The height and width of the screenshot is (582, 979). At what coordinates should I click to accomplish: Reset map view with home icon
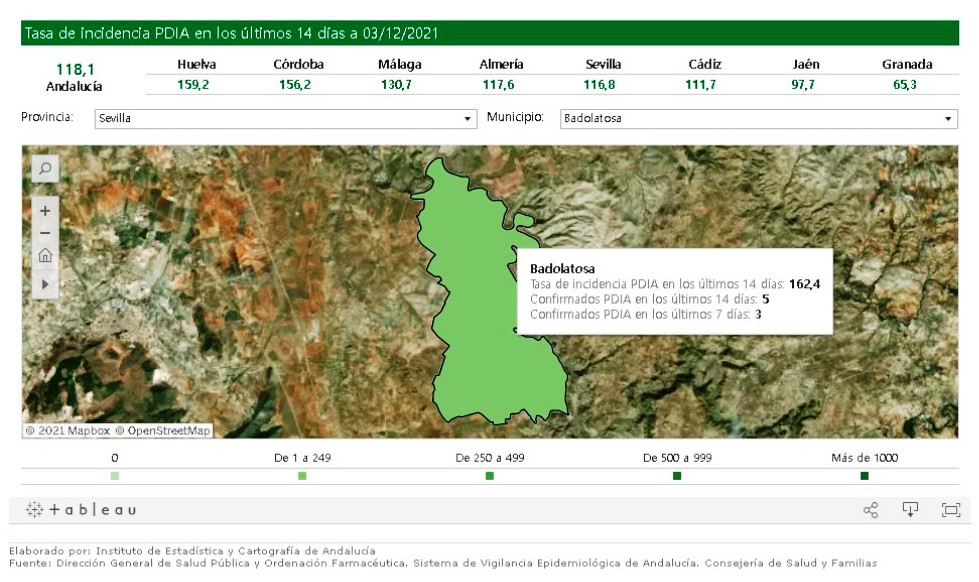point(45,256)
